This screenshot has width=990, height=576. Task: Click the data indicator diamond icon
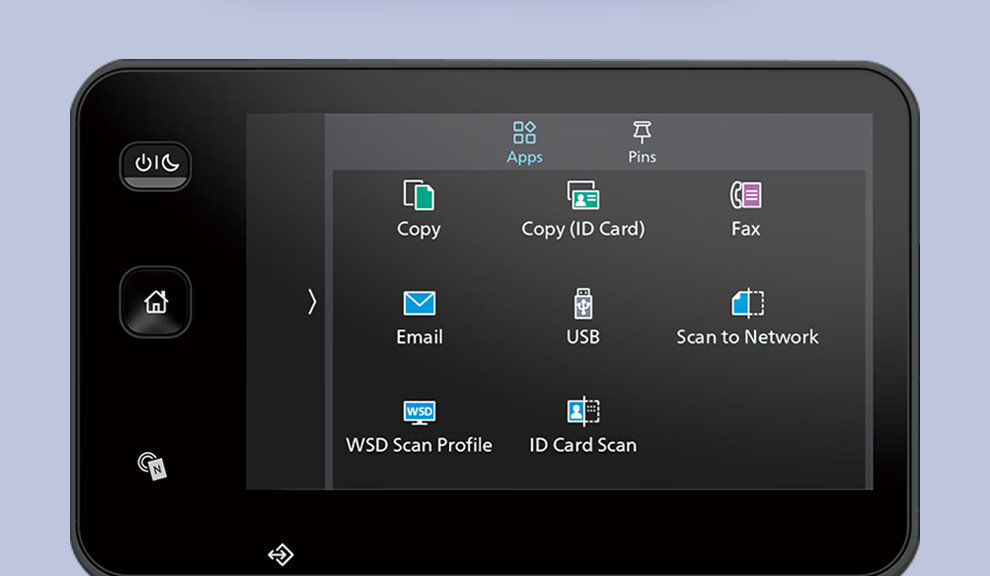[281, 554]
